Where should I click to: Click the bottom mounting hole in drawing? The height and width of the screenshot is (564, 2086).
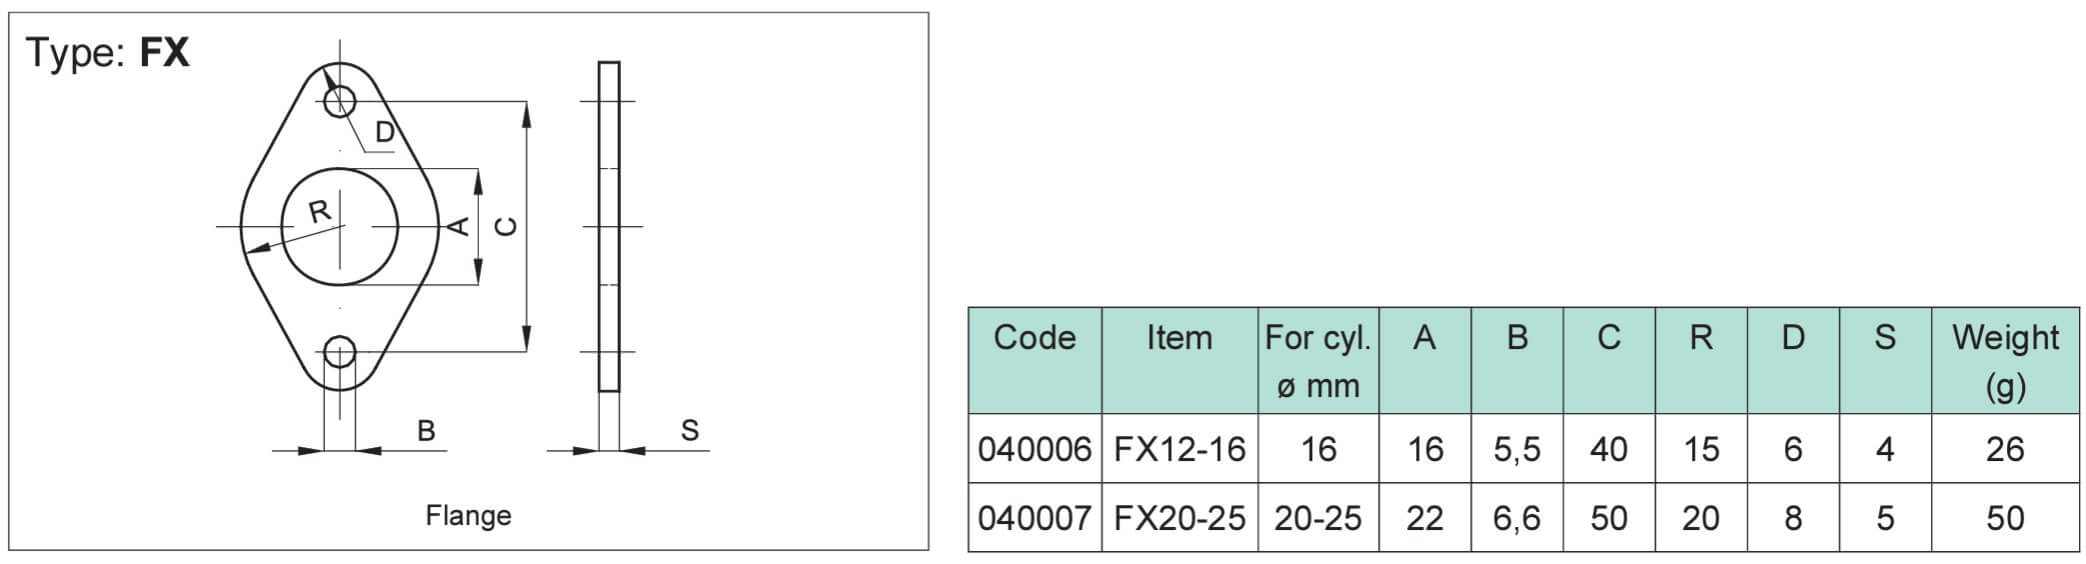(x=340, y=352)
